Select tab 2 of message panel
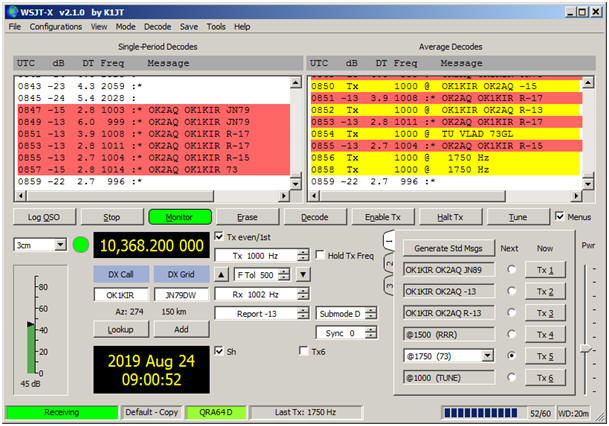Viewport: 609px width, 426px height. pos(389,263)
